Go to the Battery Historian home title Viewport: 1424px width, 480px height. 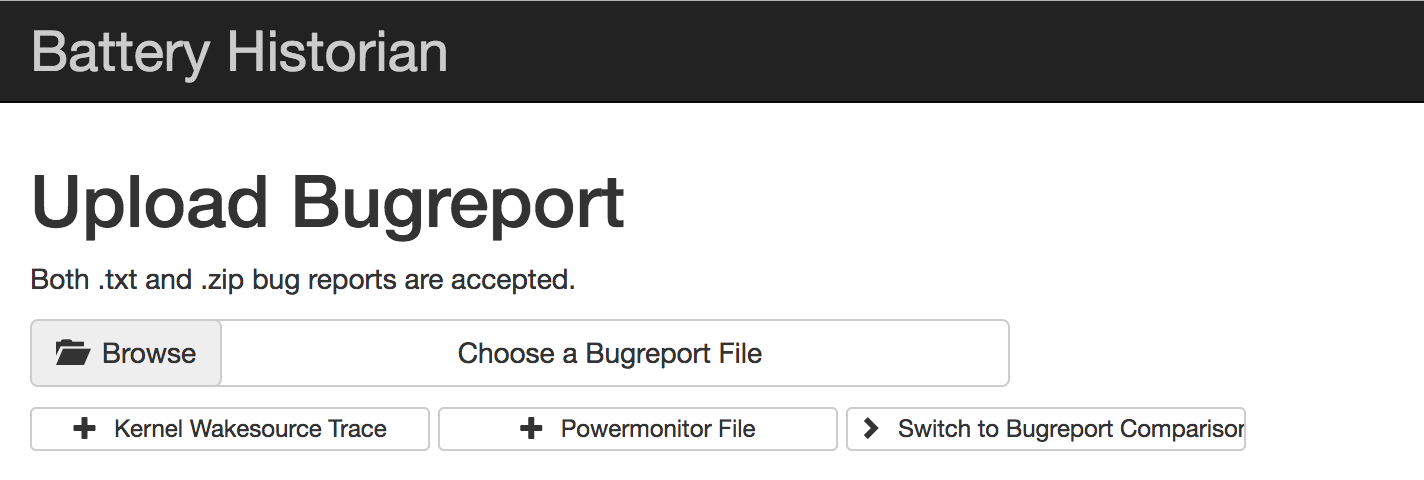(x=240, y=51)
